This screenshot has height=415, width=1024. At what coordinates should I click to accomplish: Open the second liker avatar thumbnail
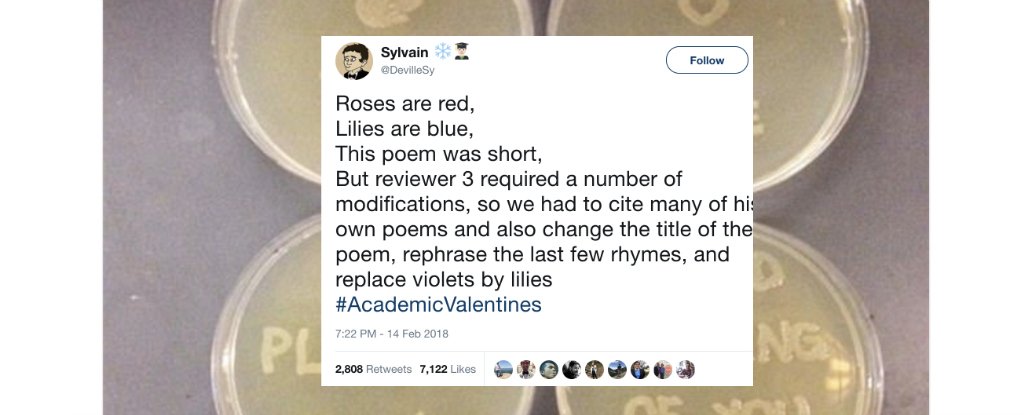526,370
